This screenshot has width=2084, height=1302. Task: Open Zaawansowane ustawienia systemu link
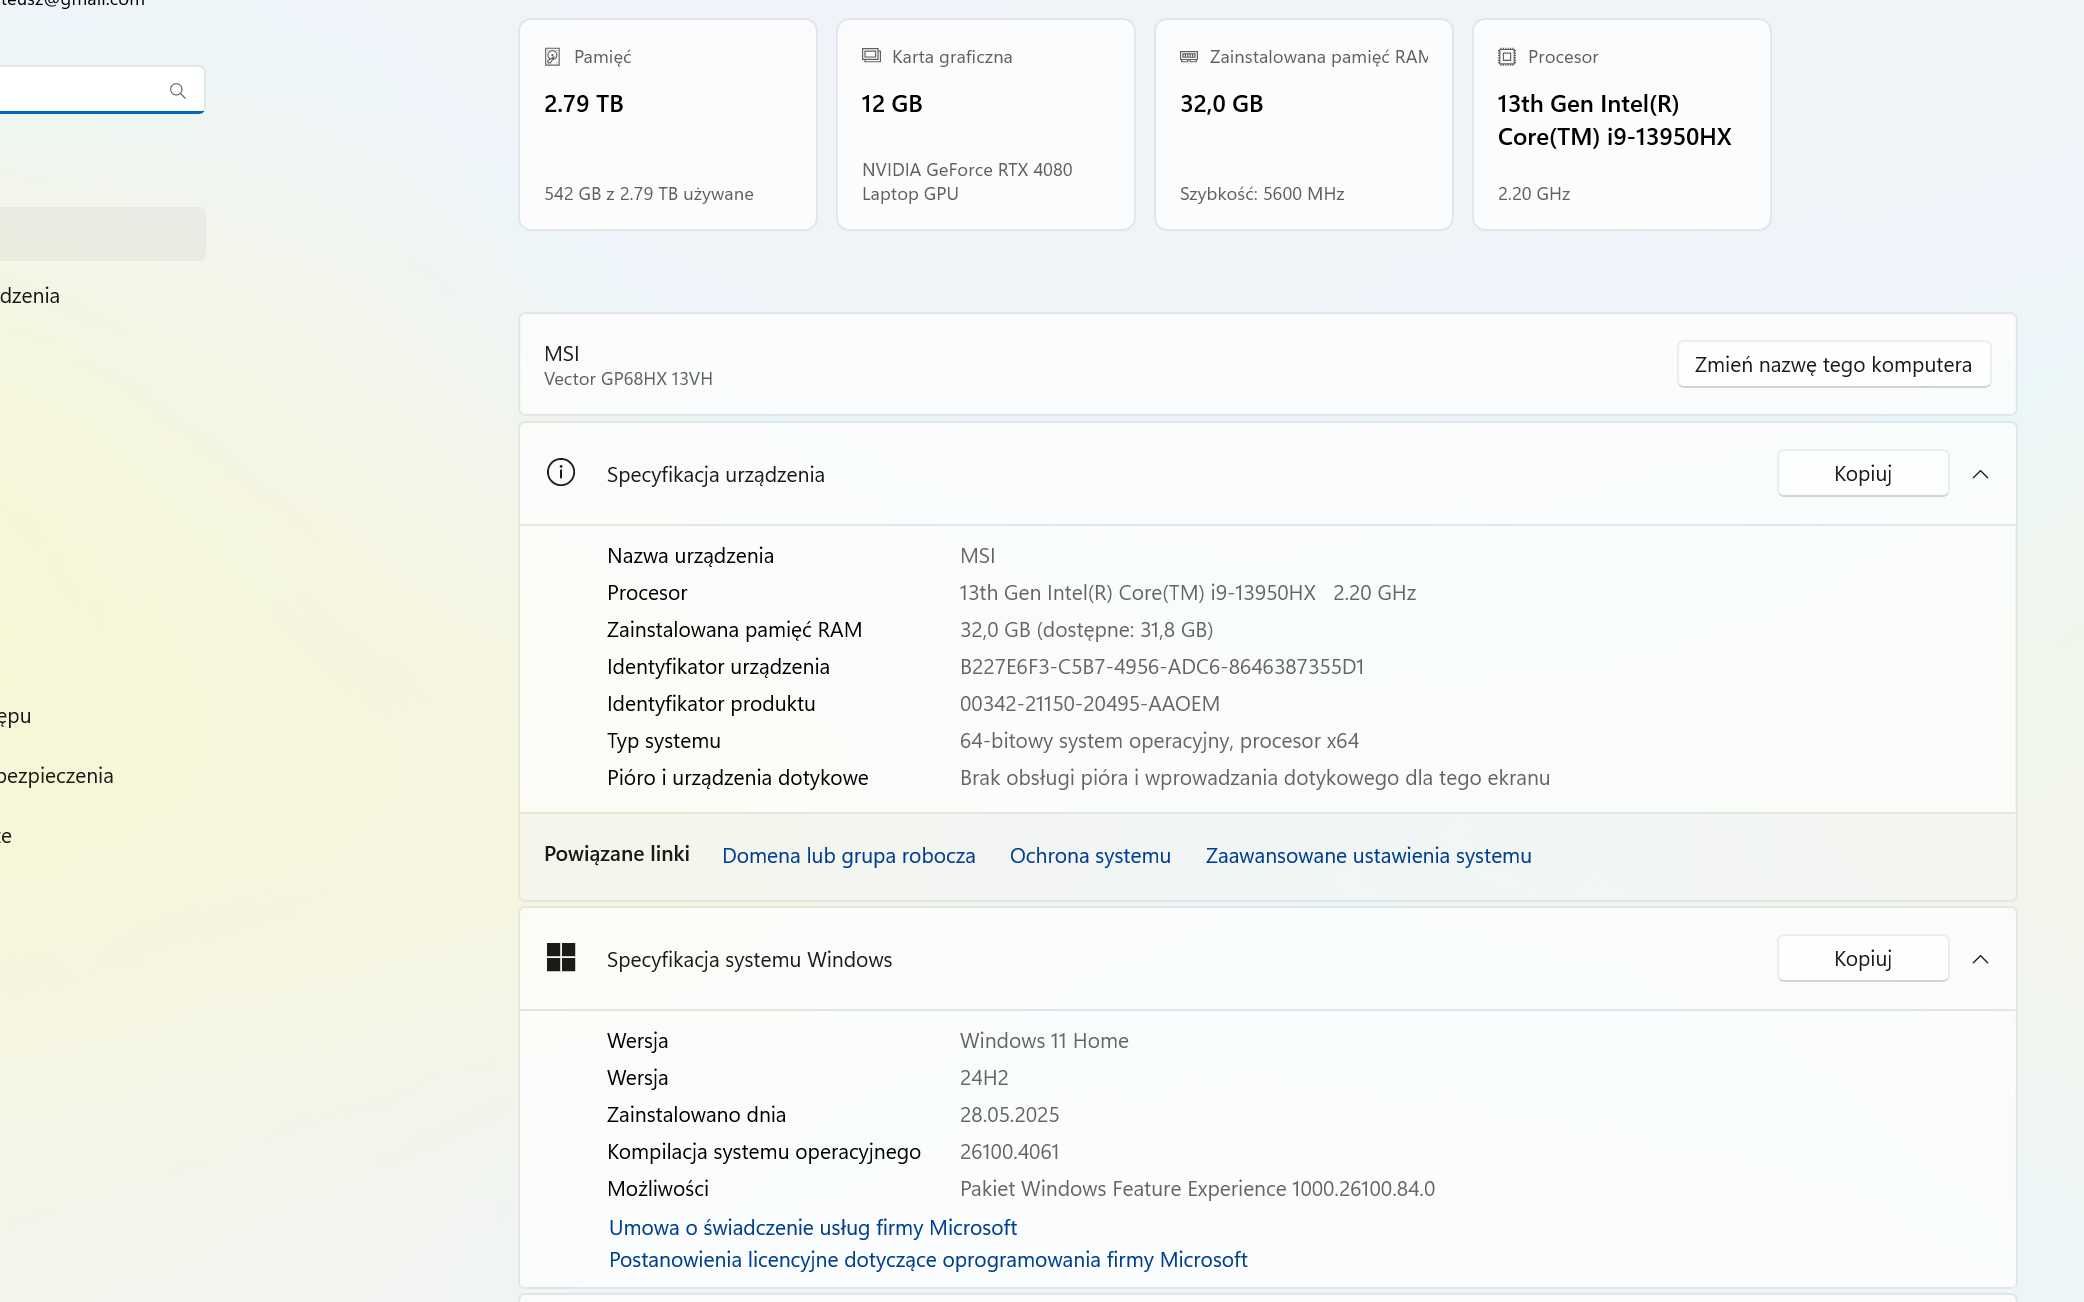pyautogui.click(x=1368, y=856)
